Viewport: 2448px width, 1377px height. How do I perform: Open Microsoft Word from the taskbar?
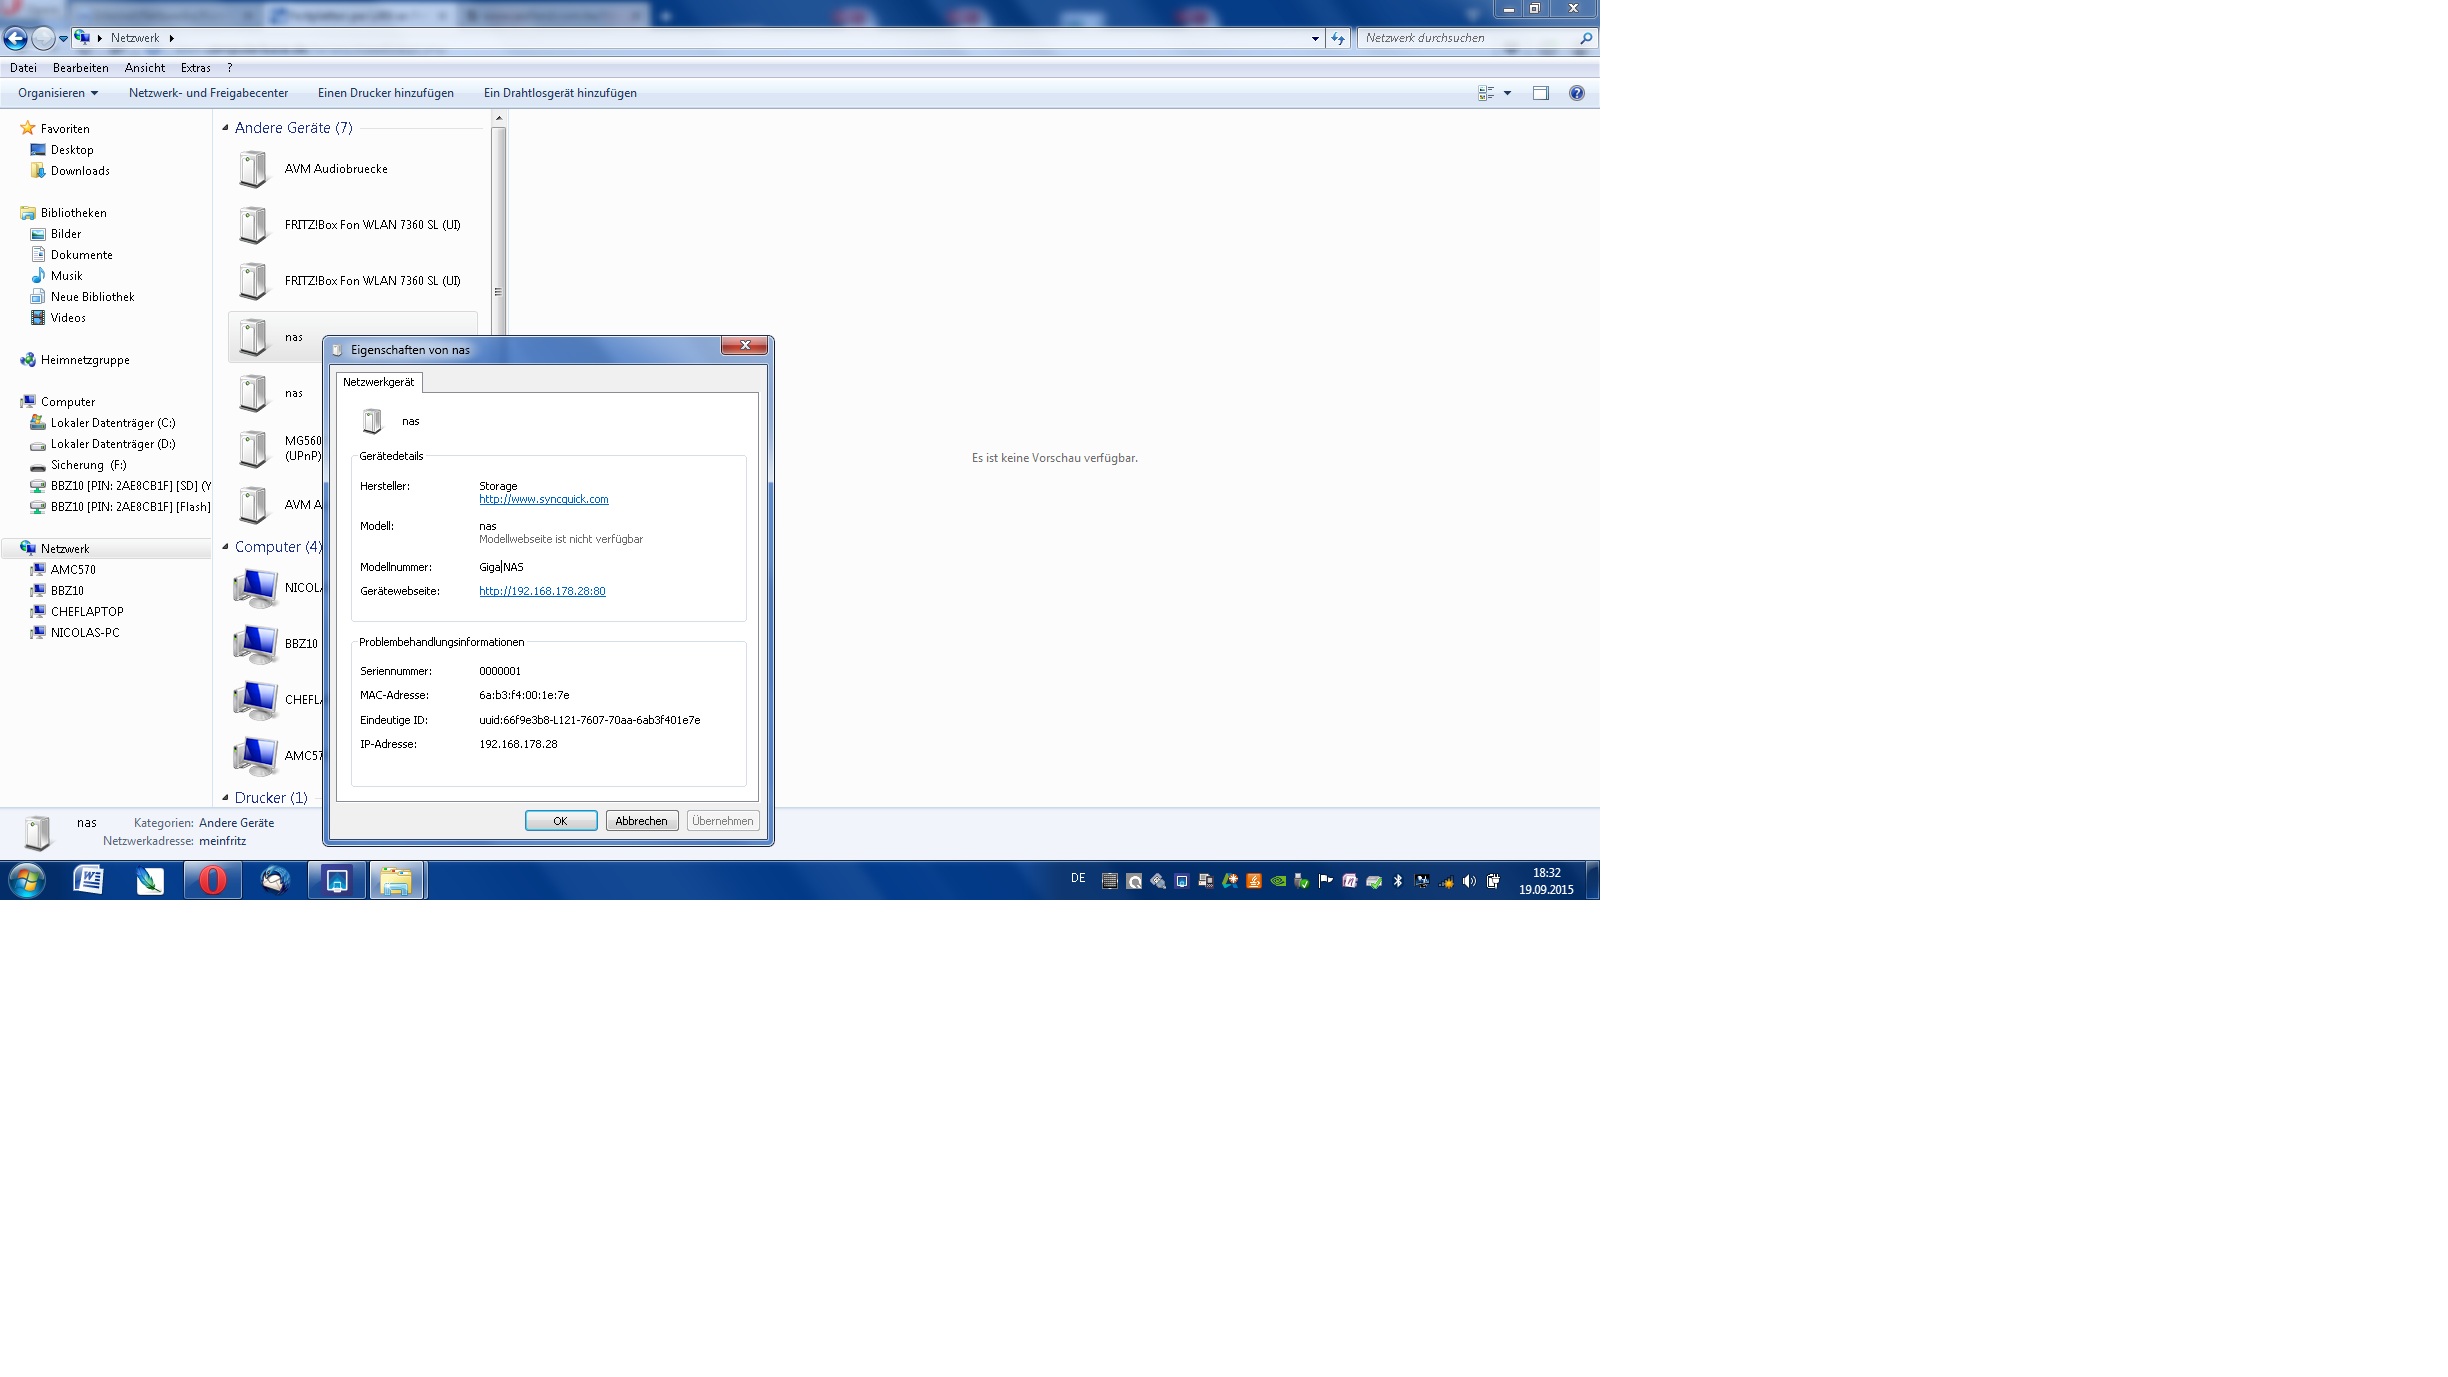[88, 880]
